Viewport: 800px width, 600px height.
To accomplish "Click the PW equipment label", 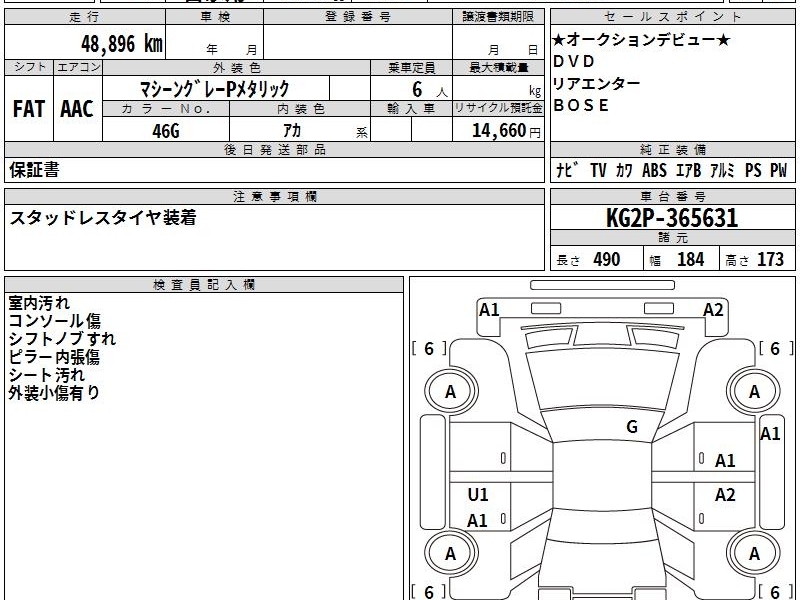I will tap(779, 170).
